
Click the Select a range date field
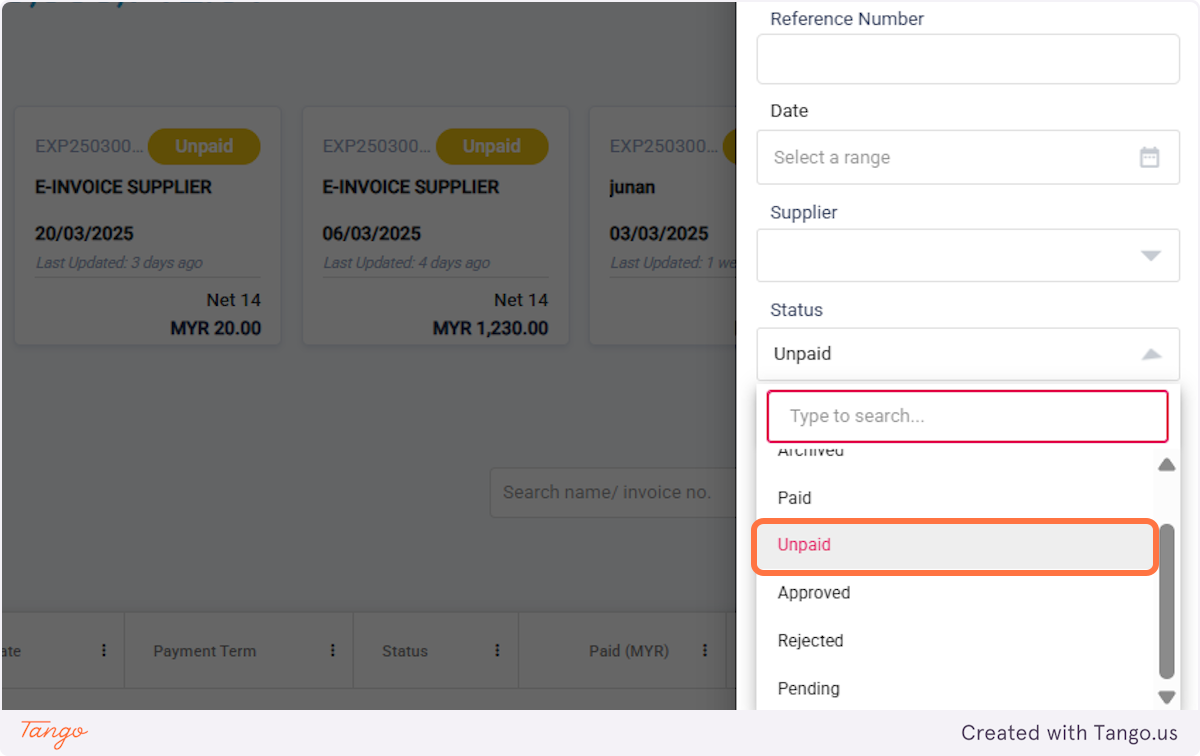click(x=968, y=157)
